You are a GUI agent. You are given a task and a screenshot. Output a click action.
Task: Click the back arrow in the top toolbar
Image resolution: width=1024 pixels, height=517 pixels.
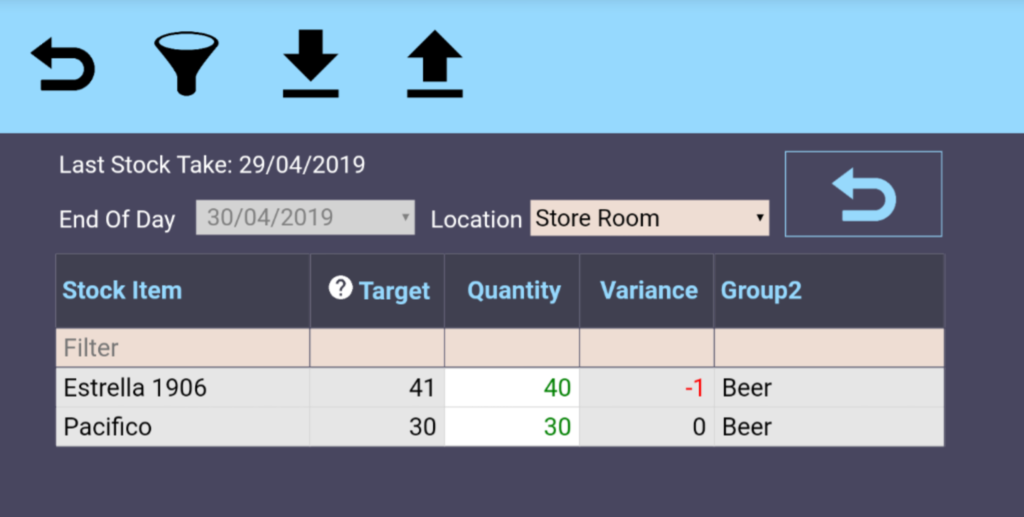click(63, 65)
